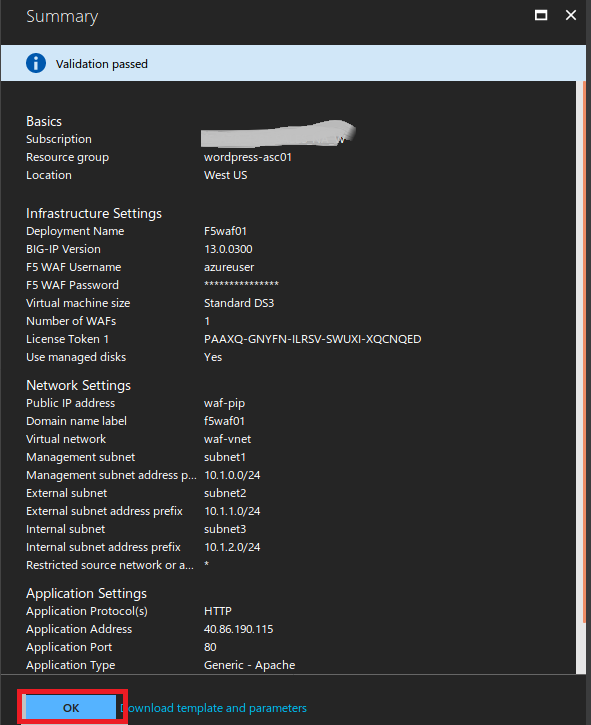Click the Resource group value wordpress-asc01
This screenshot has height=725, width=591.
click(x=248, y=157)
